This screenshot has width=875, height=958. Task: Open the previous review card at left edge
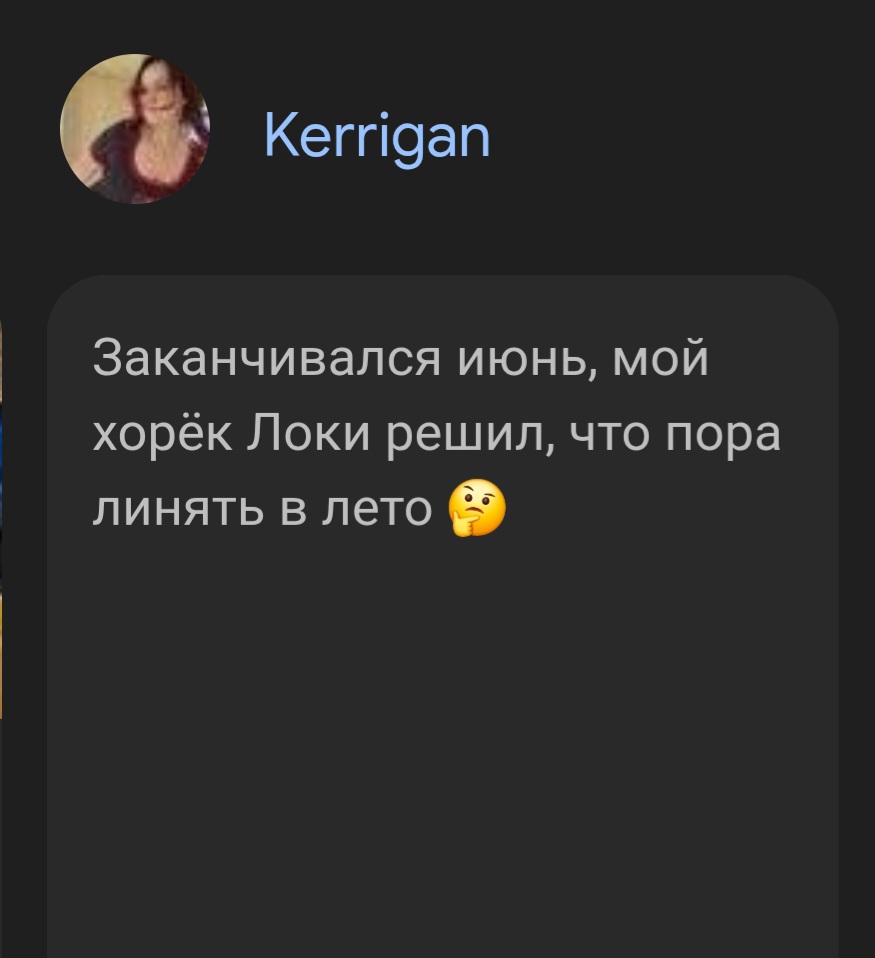1,519
